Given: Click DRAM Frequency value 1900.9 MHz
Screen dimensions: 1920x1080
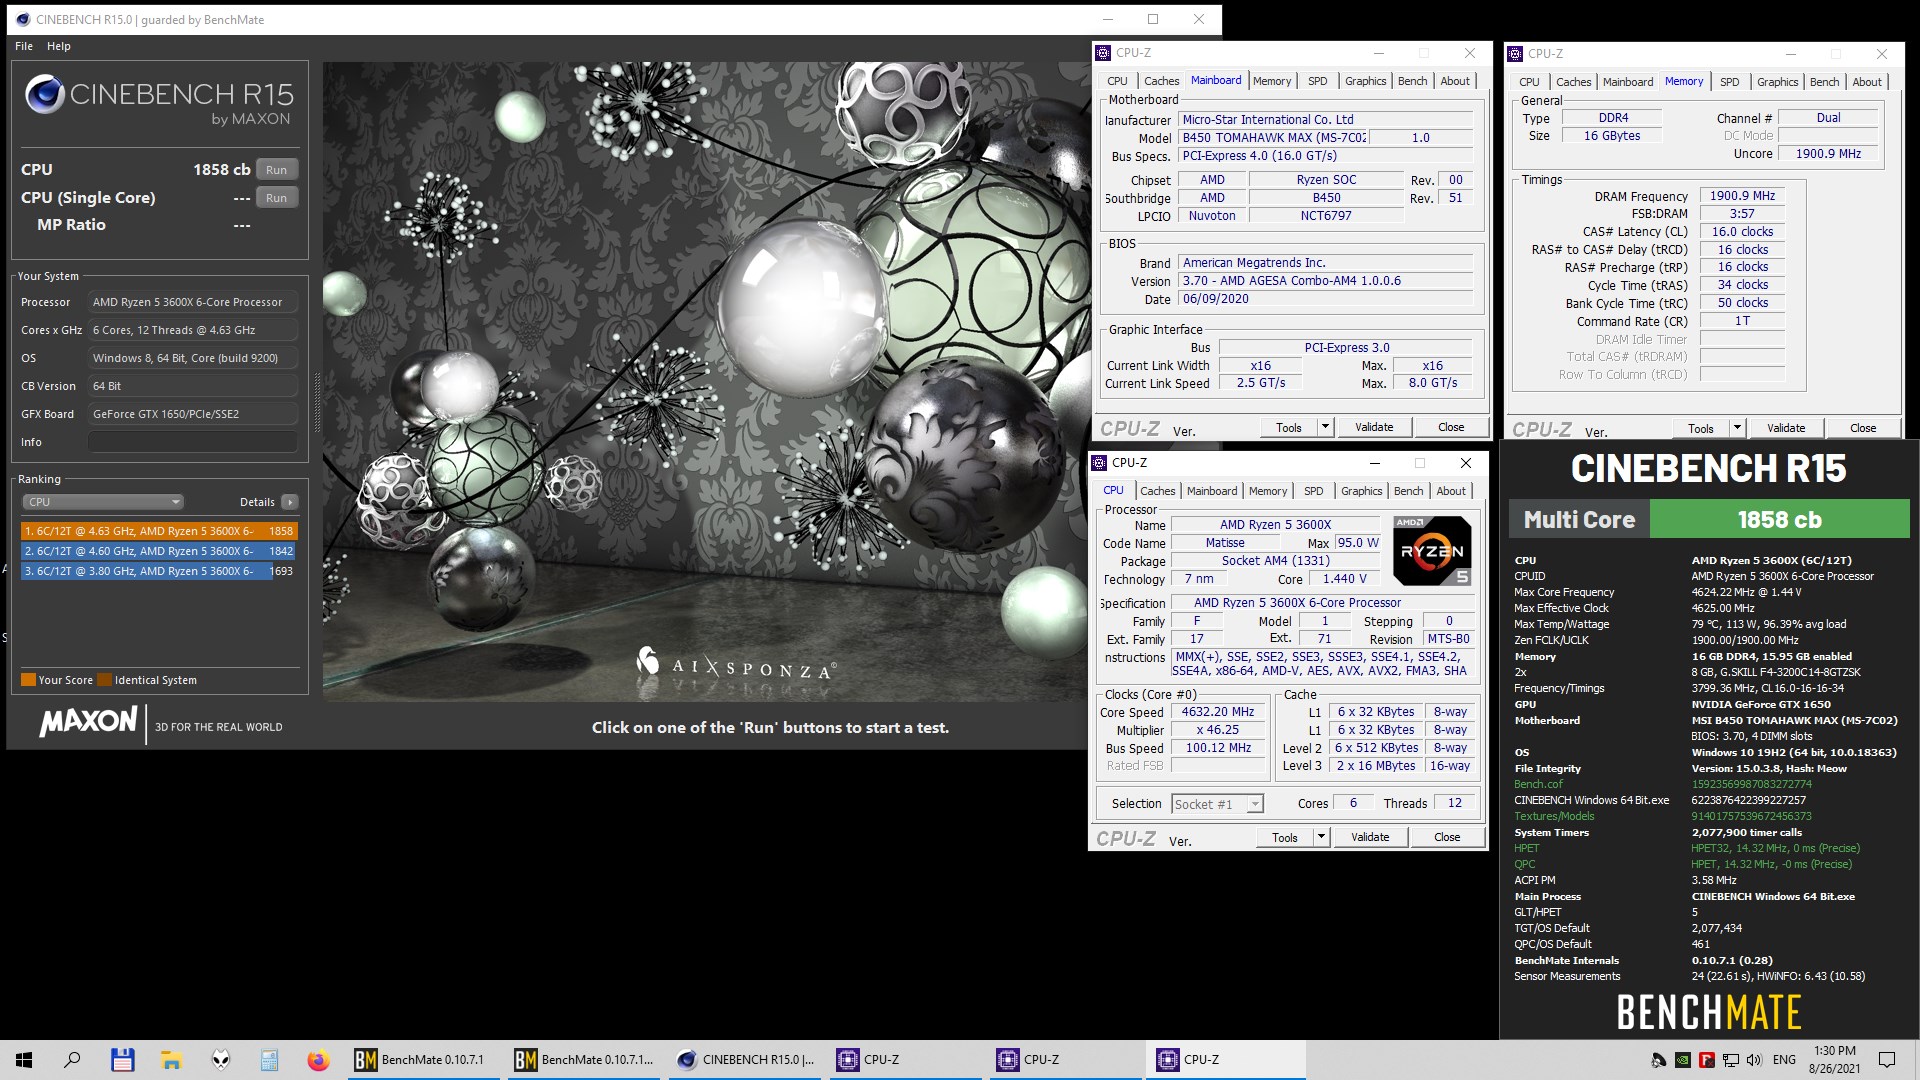Looking at the screenshot, I should [x=1742, y=196].
